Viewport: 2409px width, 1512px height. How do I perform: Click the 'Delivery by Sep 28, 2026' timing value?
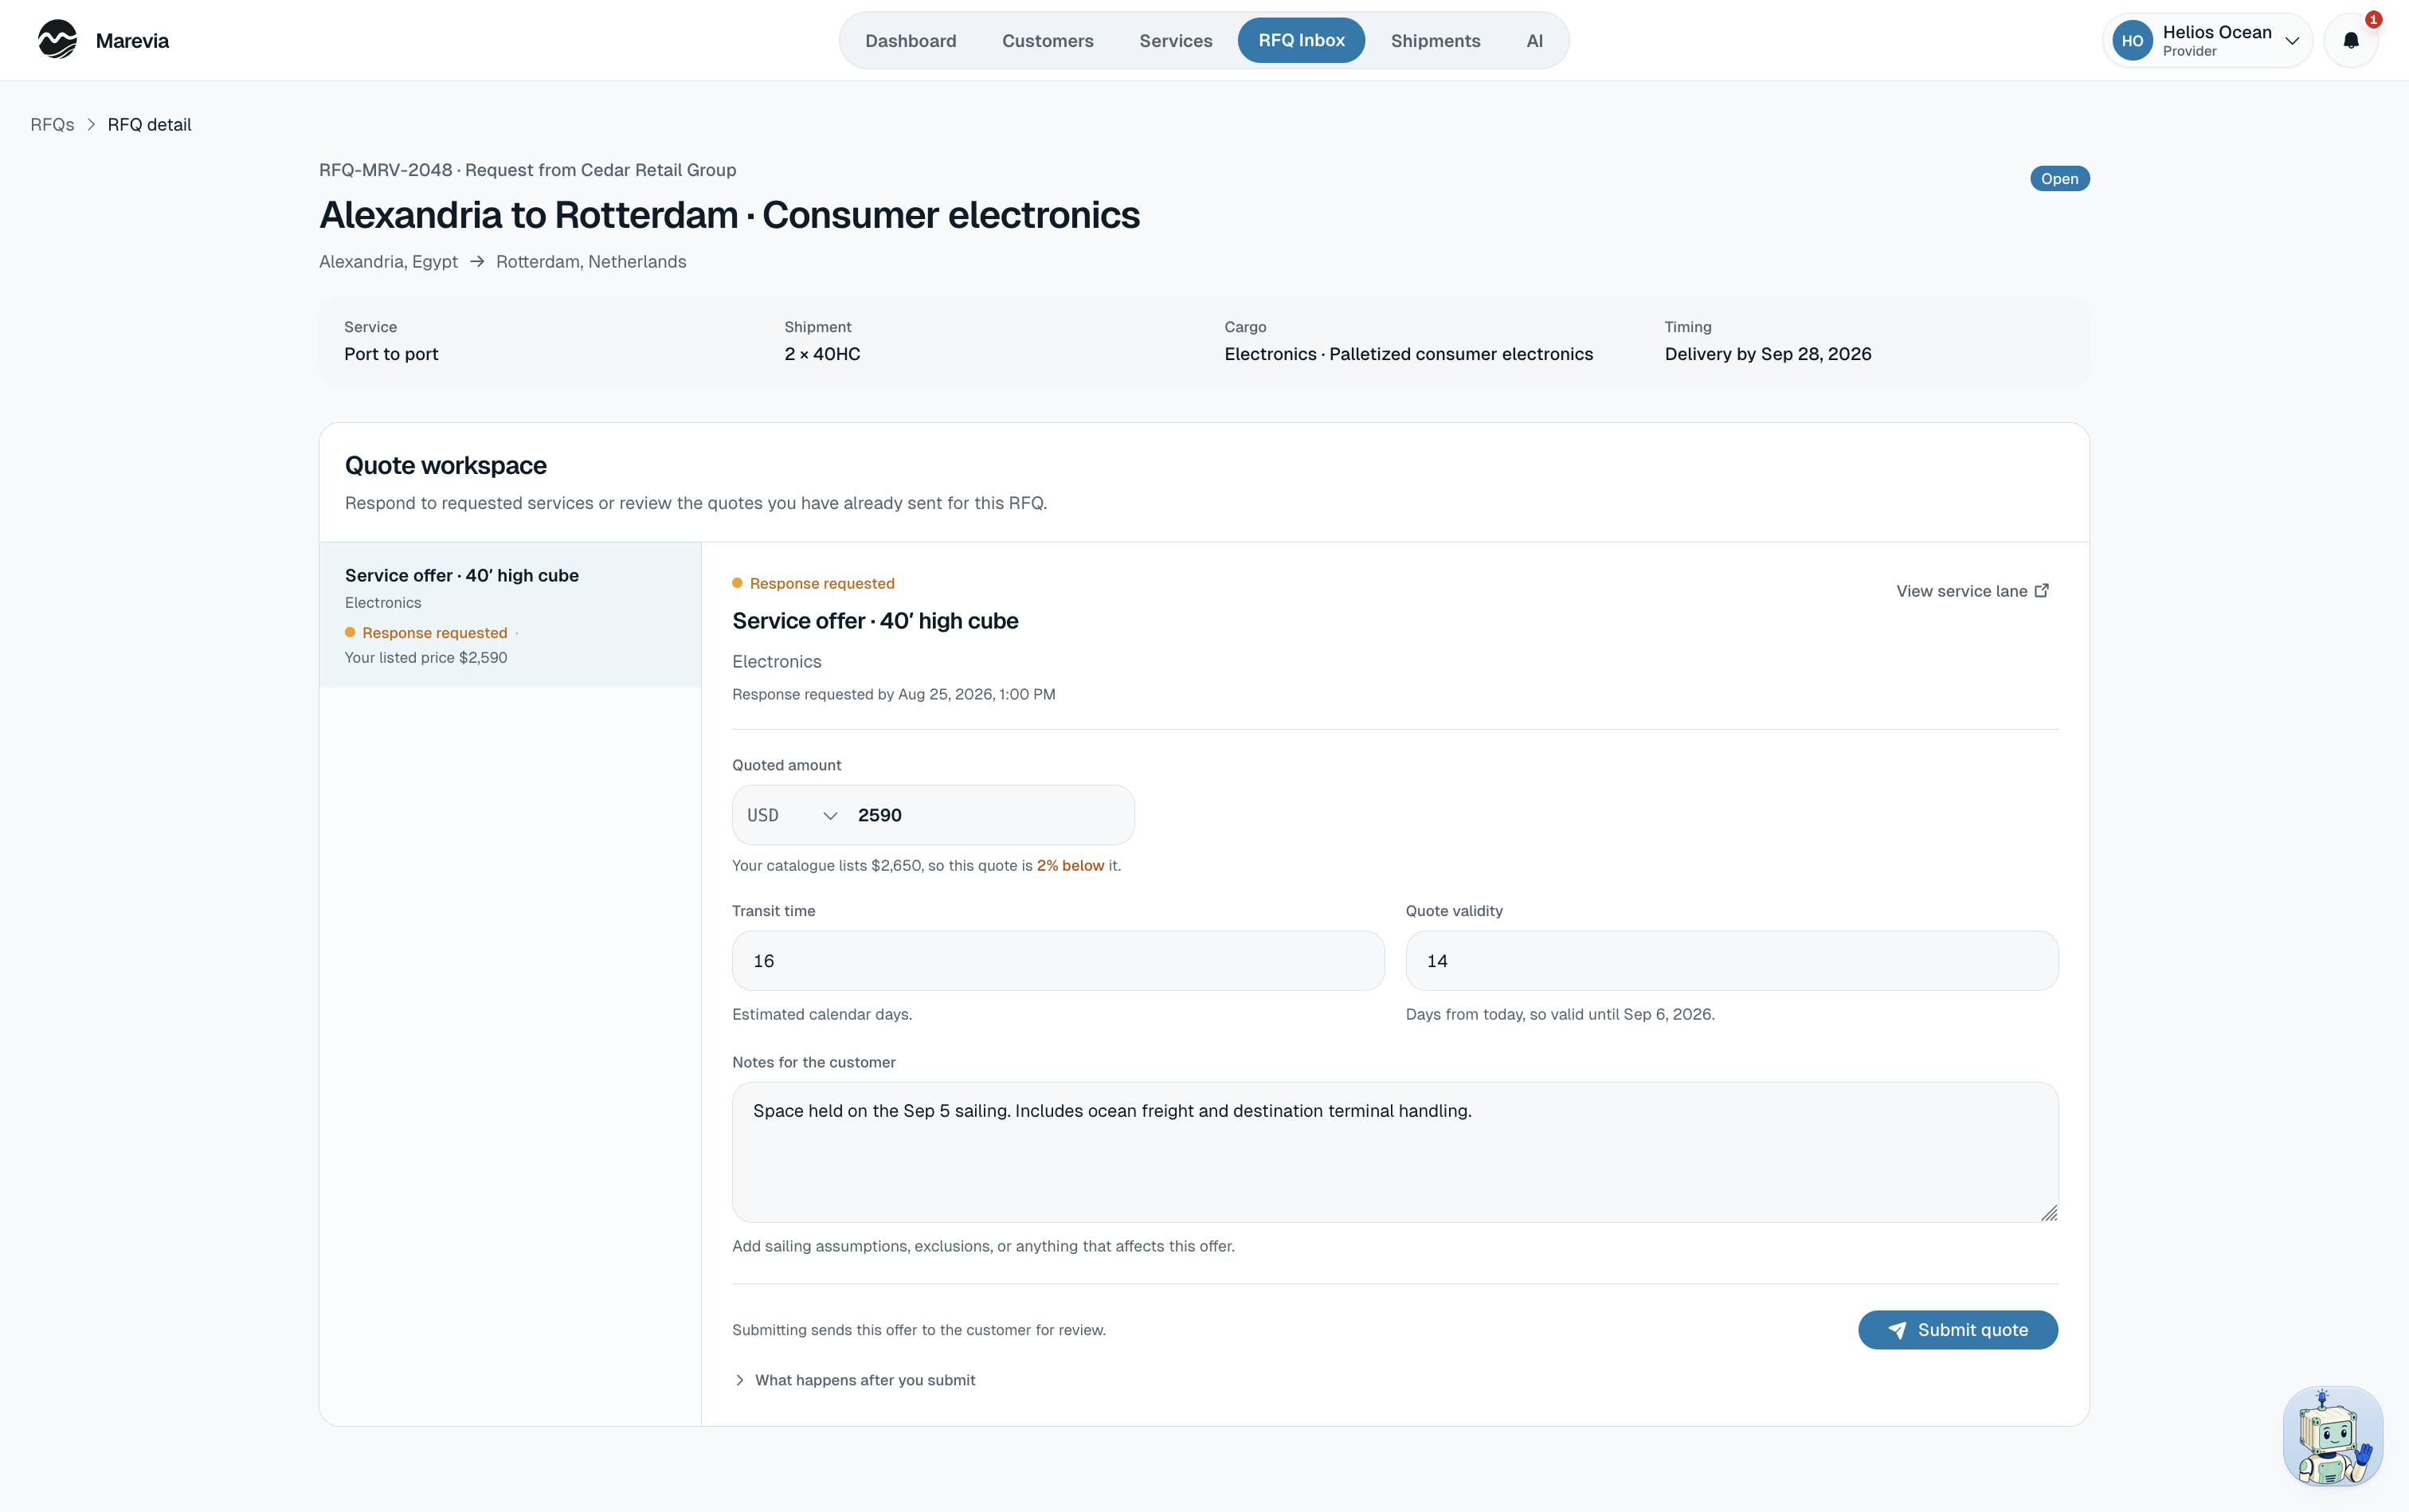tap(1768, 354)
